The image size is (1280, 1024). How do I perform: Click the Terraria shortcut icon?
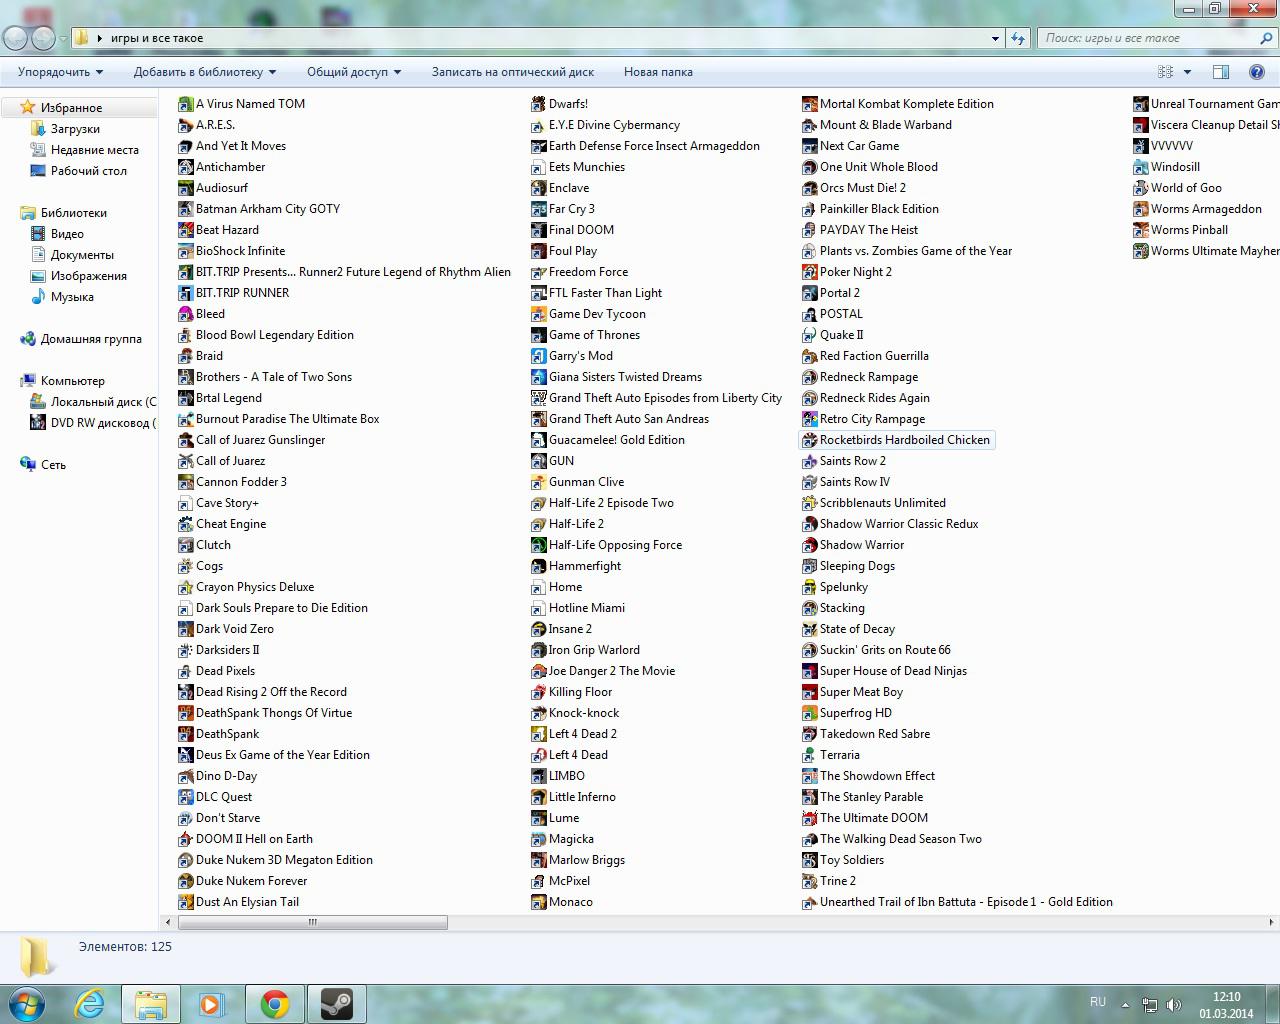pos(810,755)
